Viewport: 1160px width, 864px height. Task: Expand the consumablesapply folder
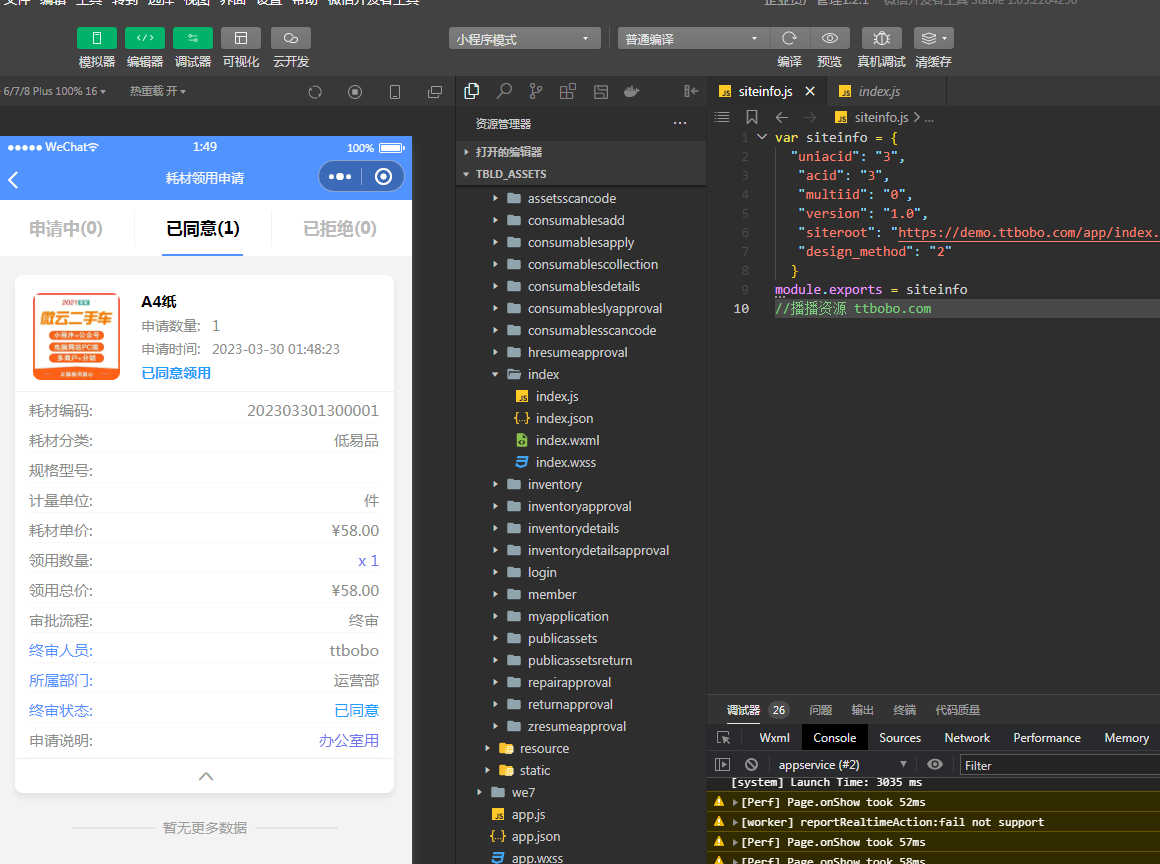tap(580, 243)
